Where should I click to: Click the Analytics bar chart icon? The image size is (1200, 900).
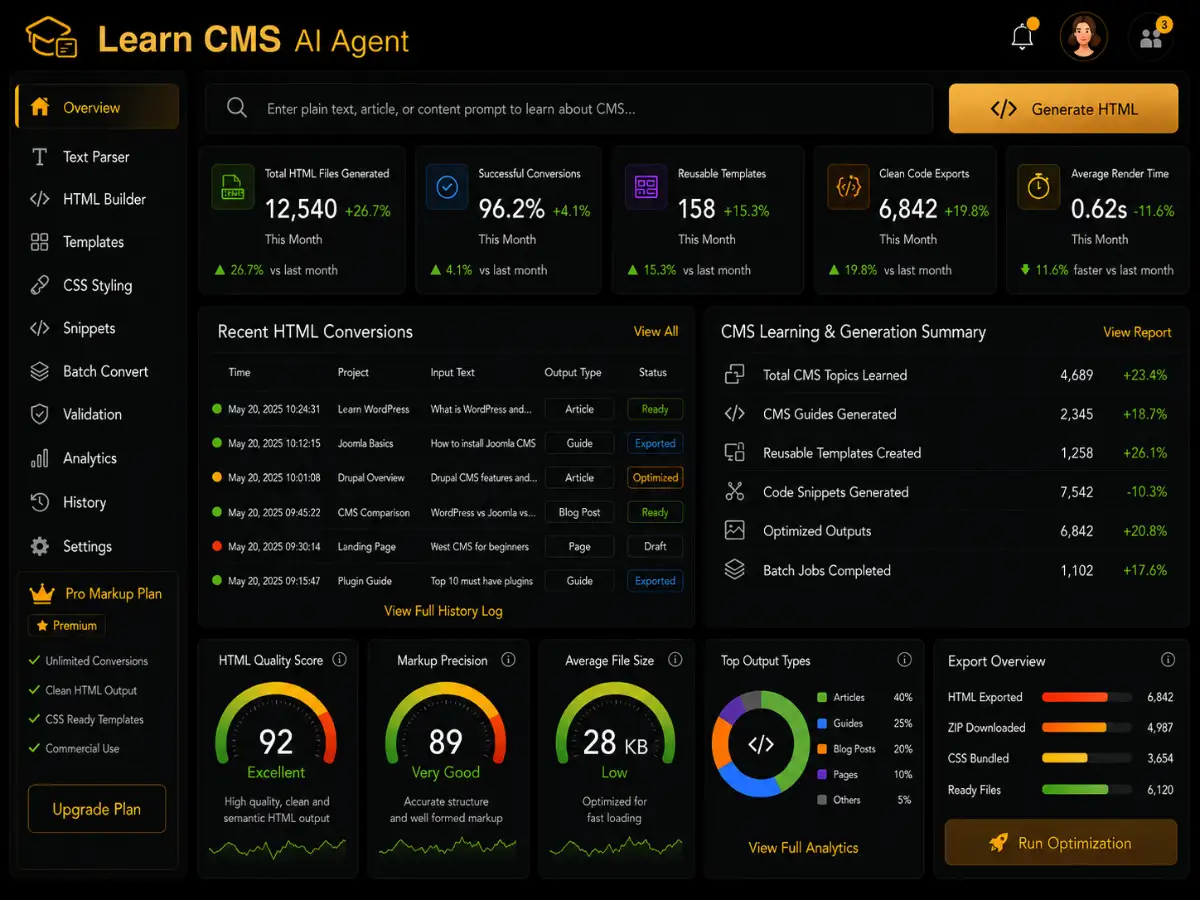click(40, 458)
